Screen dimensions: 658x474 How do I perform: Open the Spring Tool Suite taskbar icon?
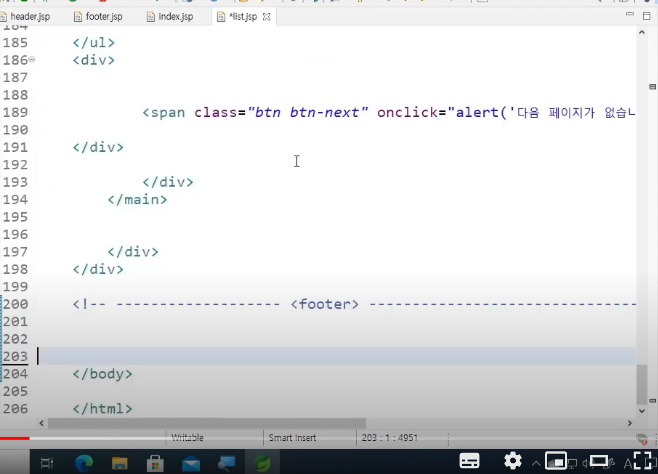click(262, 463)
